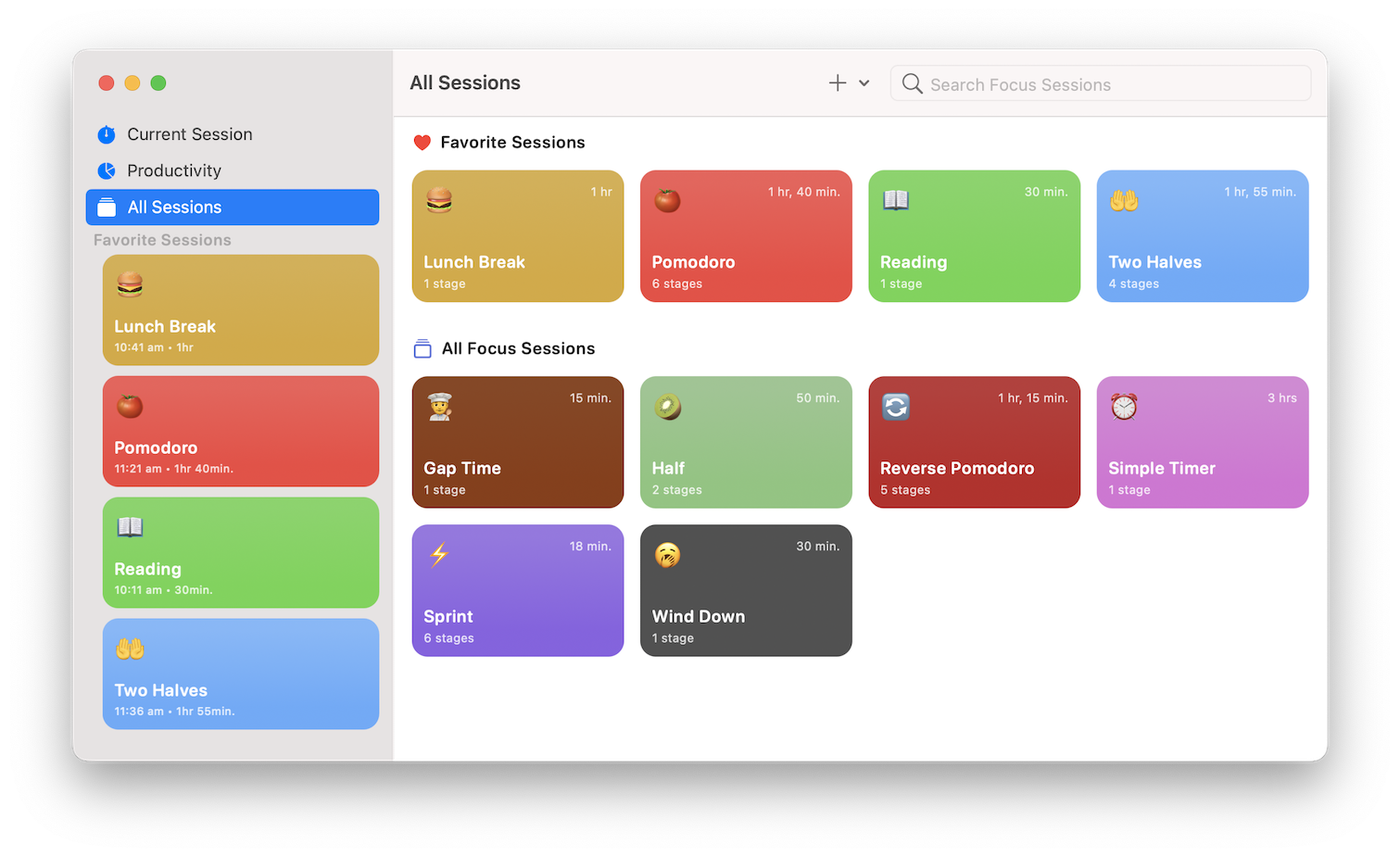Viewport: 1400px width, 857px height.
Task: Click the plus icon to add a session
Action: point(837,84)
